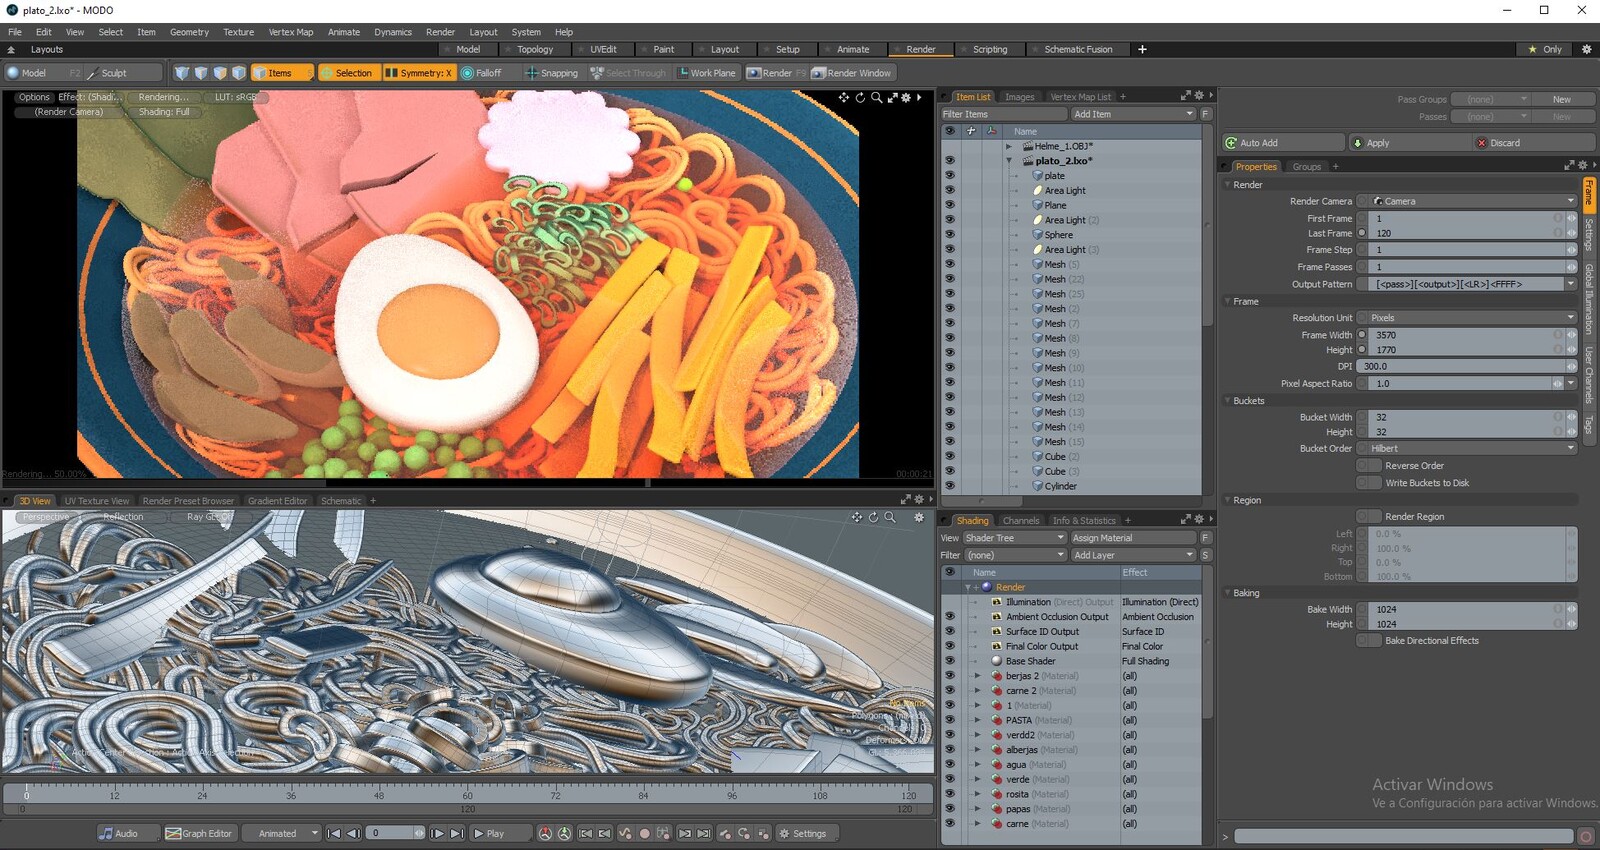Switch to Images tab
Viewport: 1600px width, 850px height.
tap(1020, 97)
